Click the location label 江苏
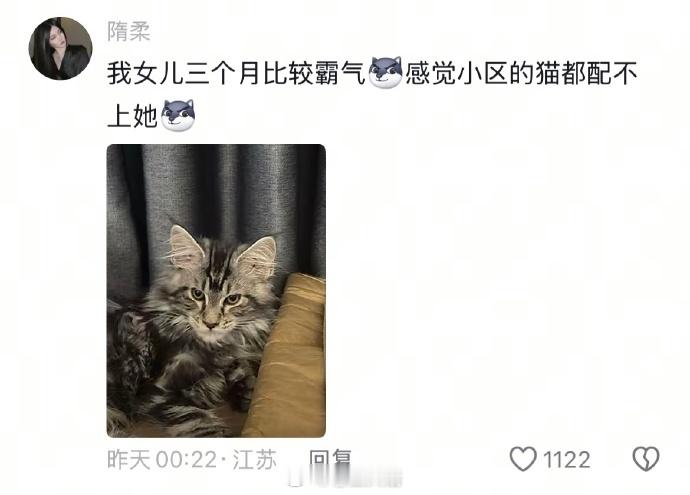The width and height of the screenshot is (690, 495). tap(254, 460)
